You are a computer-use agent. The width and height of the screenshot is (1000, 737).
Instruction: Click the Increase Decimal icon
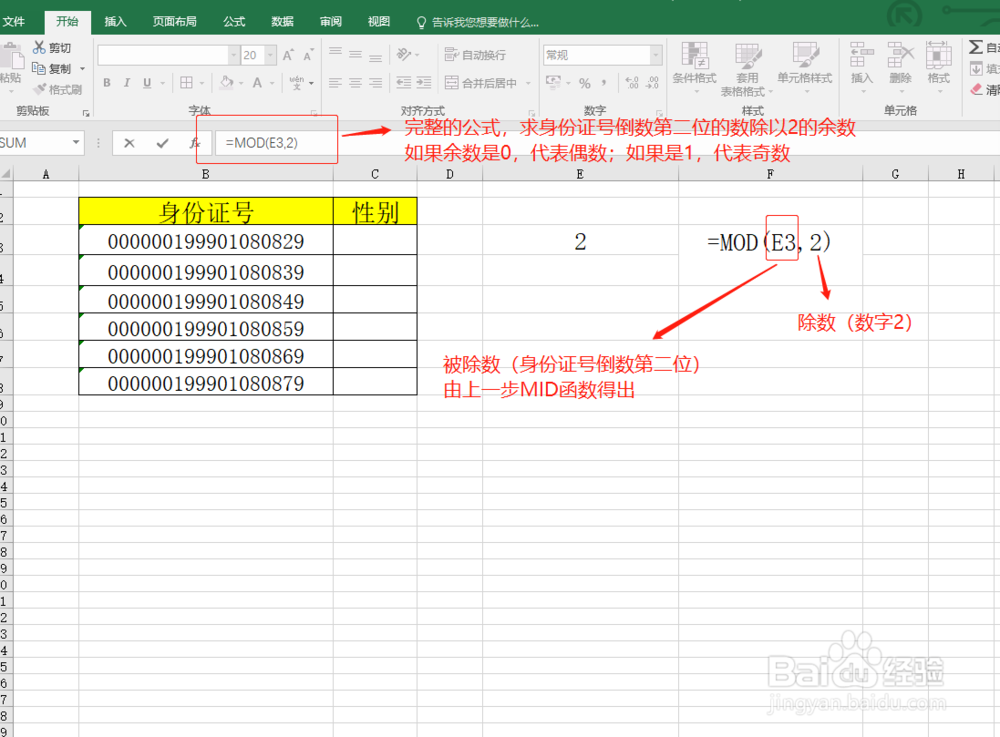pos(631,83)
